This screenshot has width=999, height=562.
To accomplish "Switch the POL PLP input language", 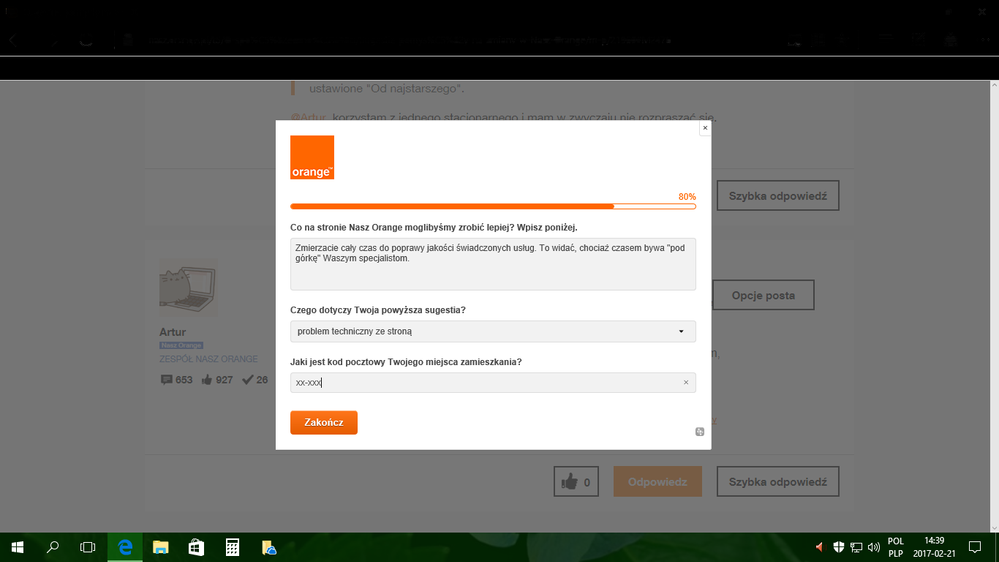I will [896, 547].
